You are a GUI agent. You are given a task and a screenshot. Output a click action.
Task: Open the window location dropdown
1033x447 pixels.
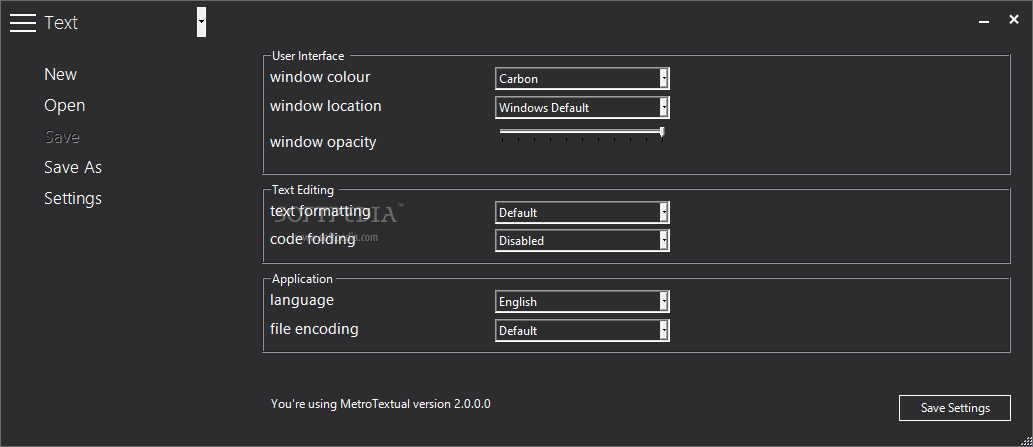tap(582, 107)
